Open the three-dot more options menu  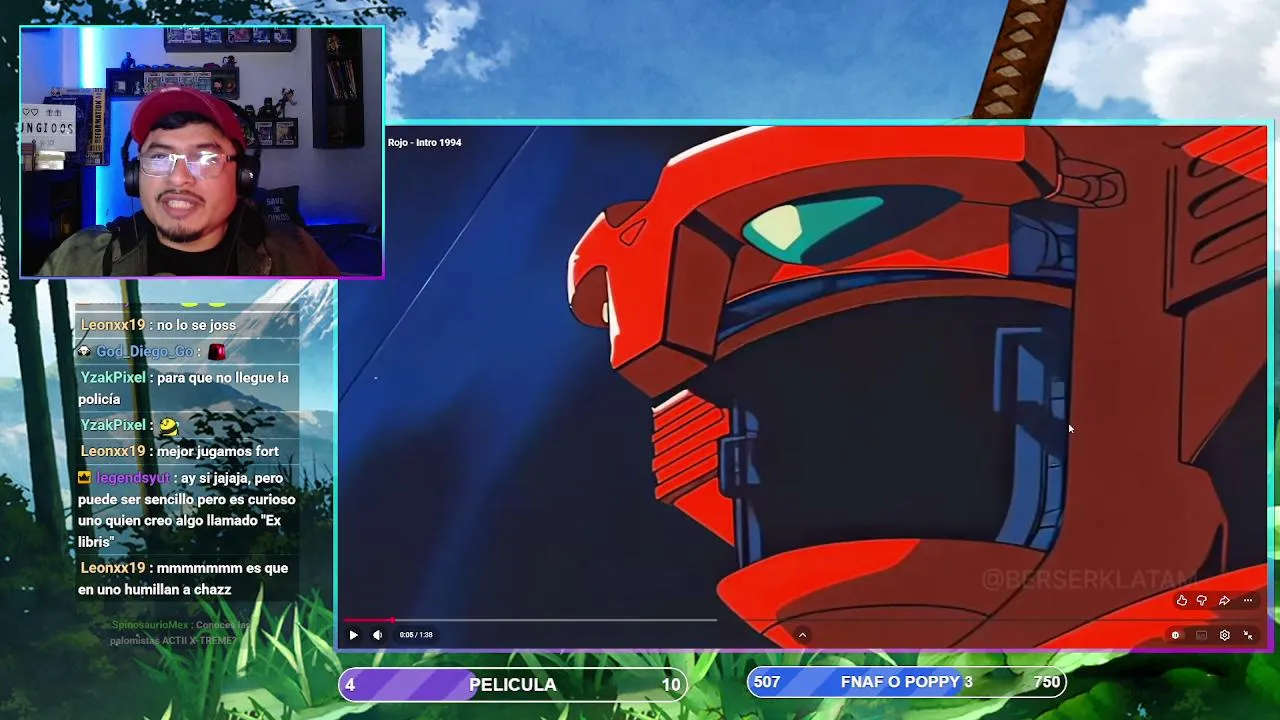coord(1247,600)
